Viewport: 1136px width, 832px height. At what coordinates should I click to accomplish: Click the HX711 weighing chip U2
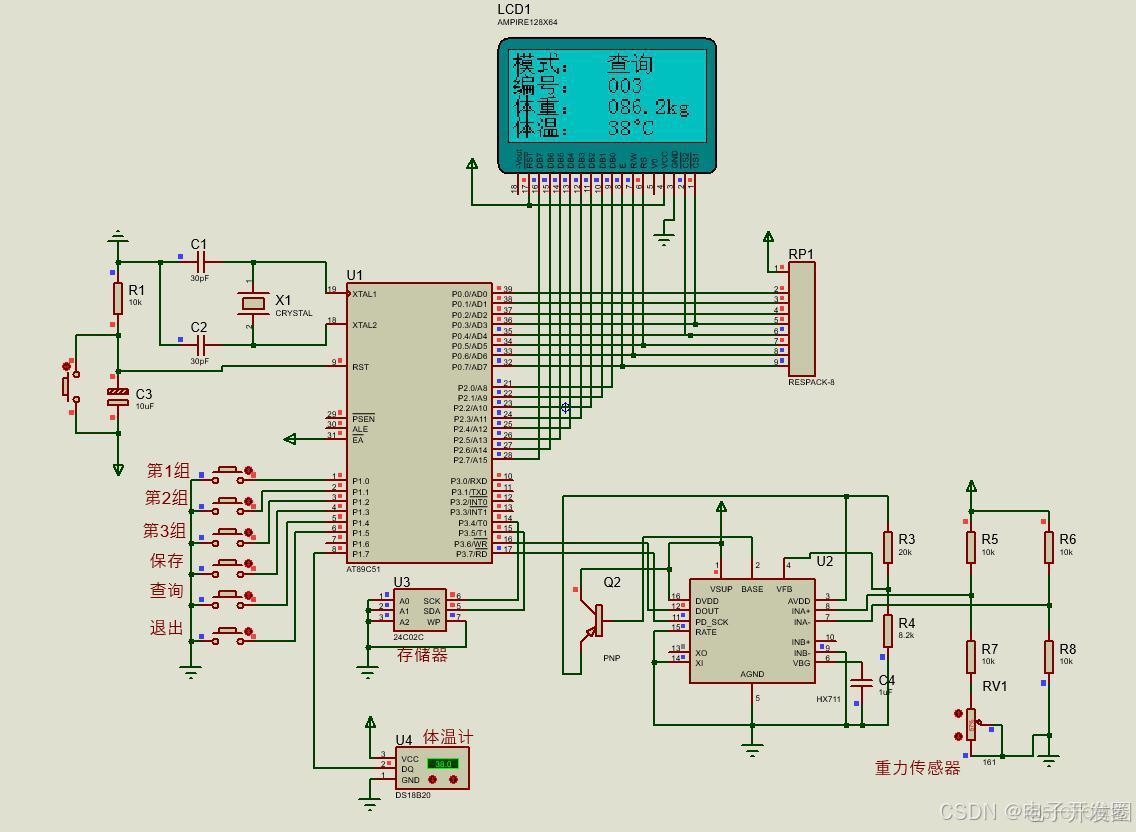pyautogui.click(x=752, y=630)
